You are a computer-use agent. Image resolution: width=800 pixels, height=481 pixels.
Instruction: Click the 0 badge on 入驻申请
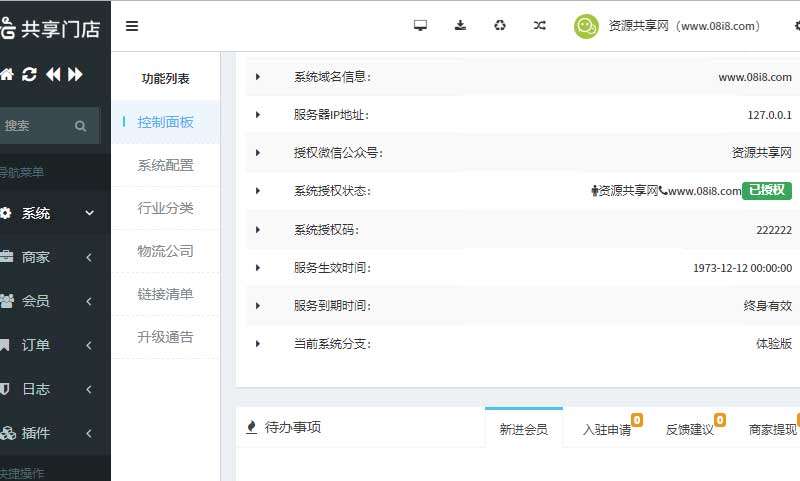point(637,419)
